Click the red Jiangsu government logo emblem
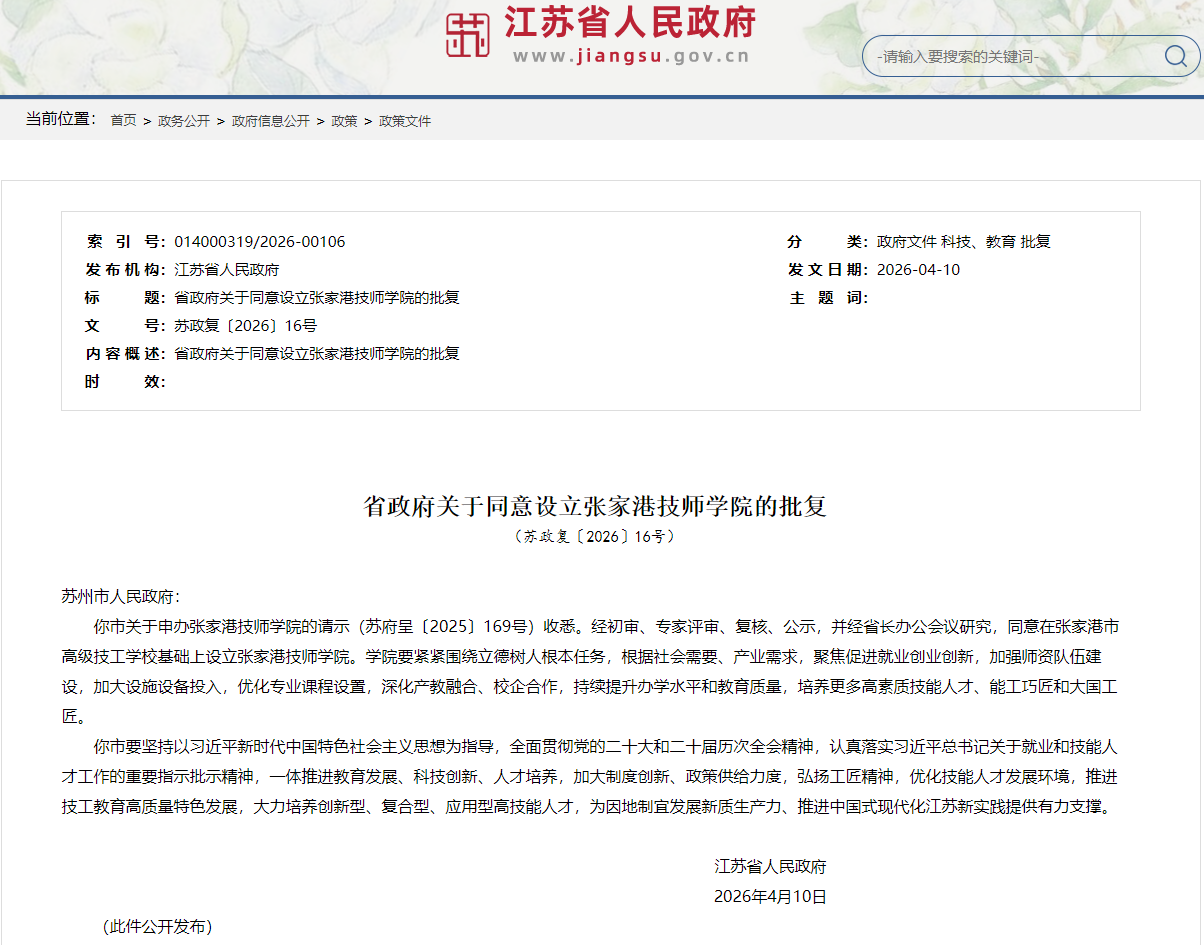This screenshot has width=1204, height=945. click(468, 36)
